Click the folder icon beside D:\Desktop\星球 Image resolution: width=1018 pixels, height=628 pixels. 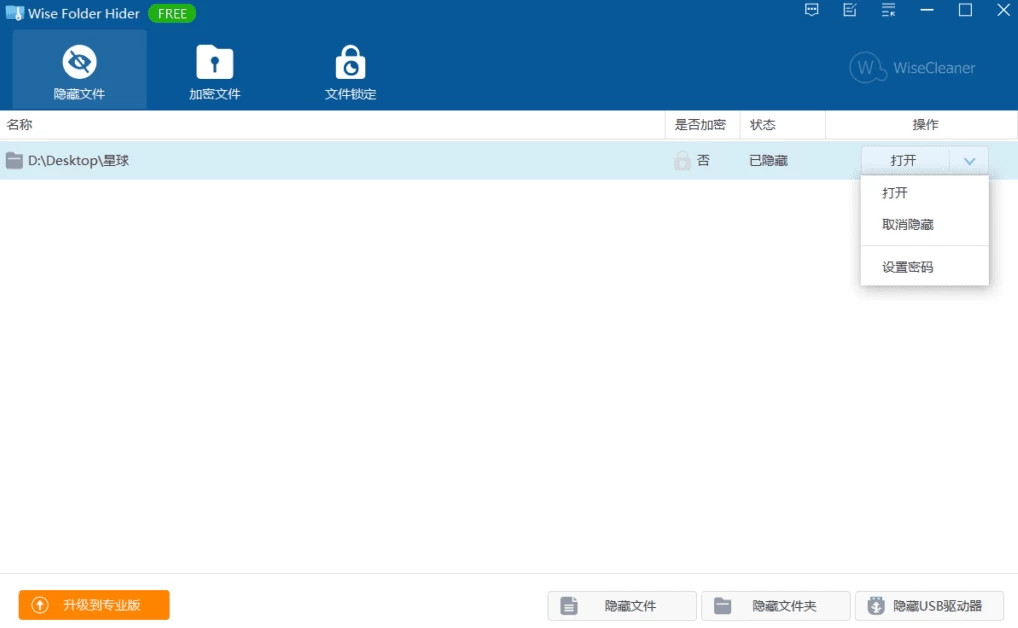tap(14, 160)
